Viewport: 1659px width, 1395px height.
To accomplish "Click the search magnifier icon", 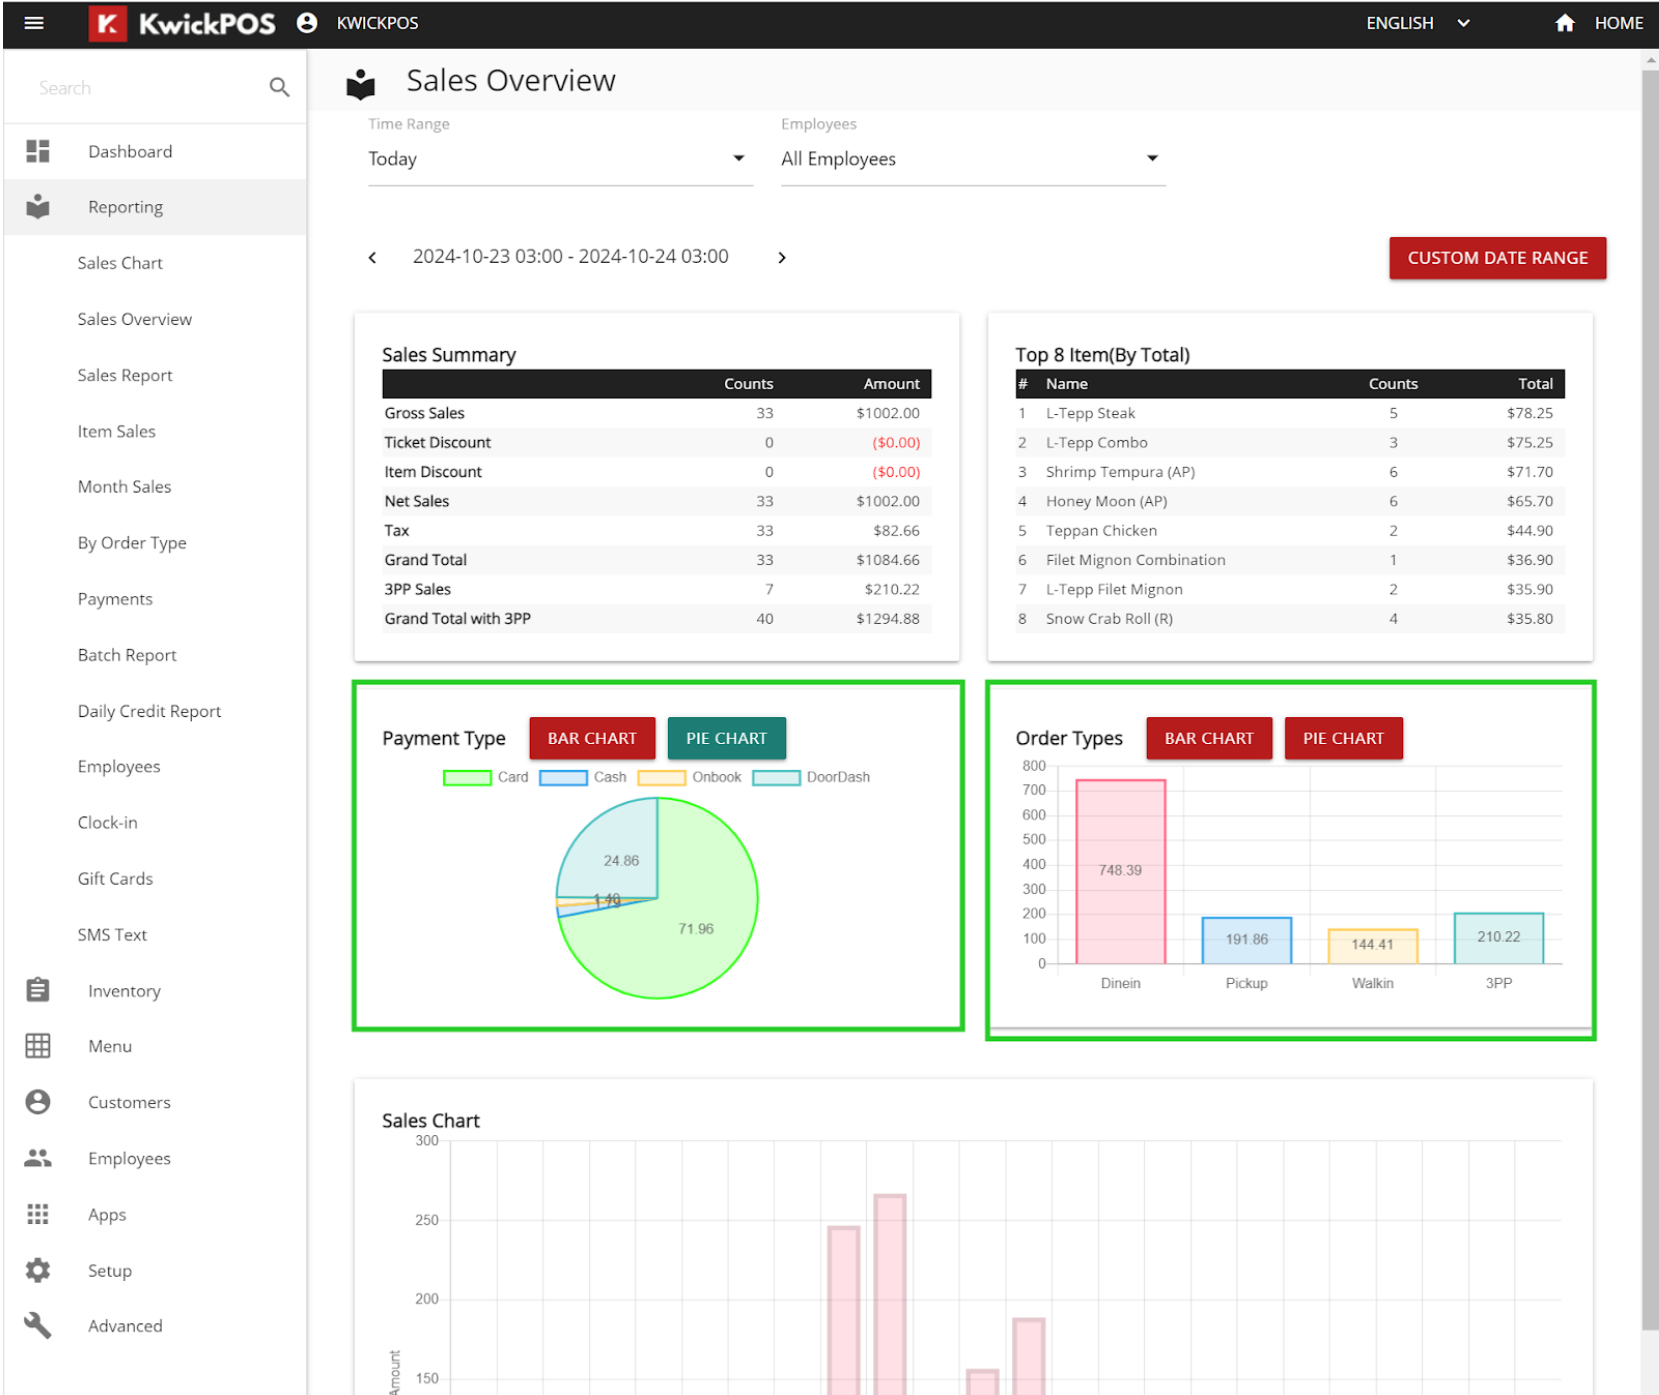I will tap(279, 88).
